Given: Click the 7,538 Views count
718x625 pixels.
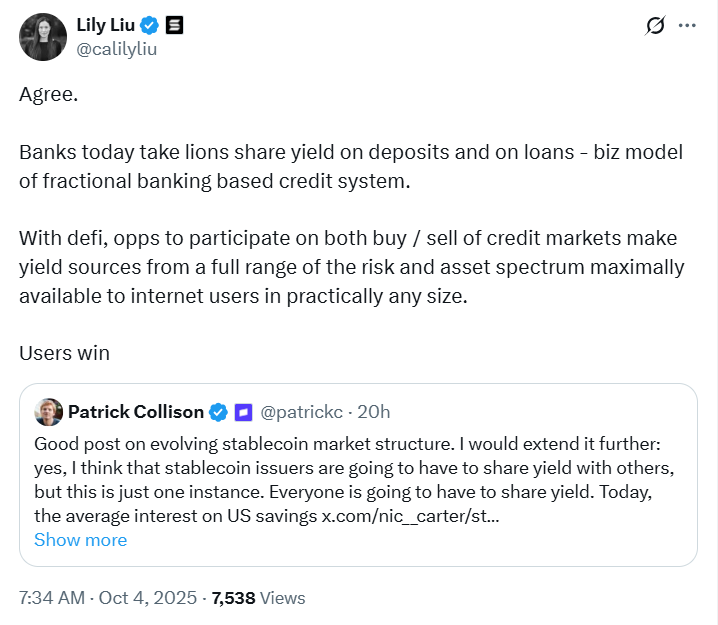Looking at the screenshot, I should (x=256, y=598).
